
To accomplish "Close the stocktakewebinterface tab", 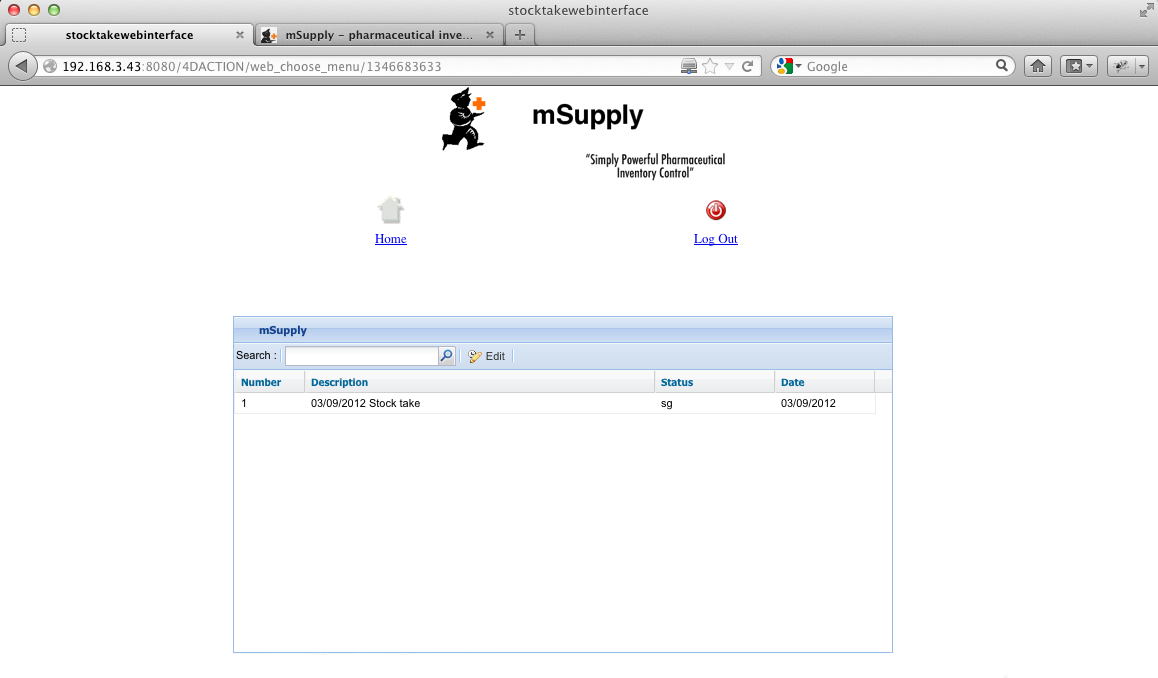I will click(x=239, y=35).
